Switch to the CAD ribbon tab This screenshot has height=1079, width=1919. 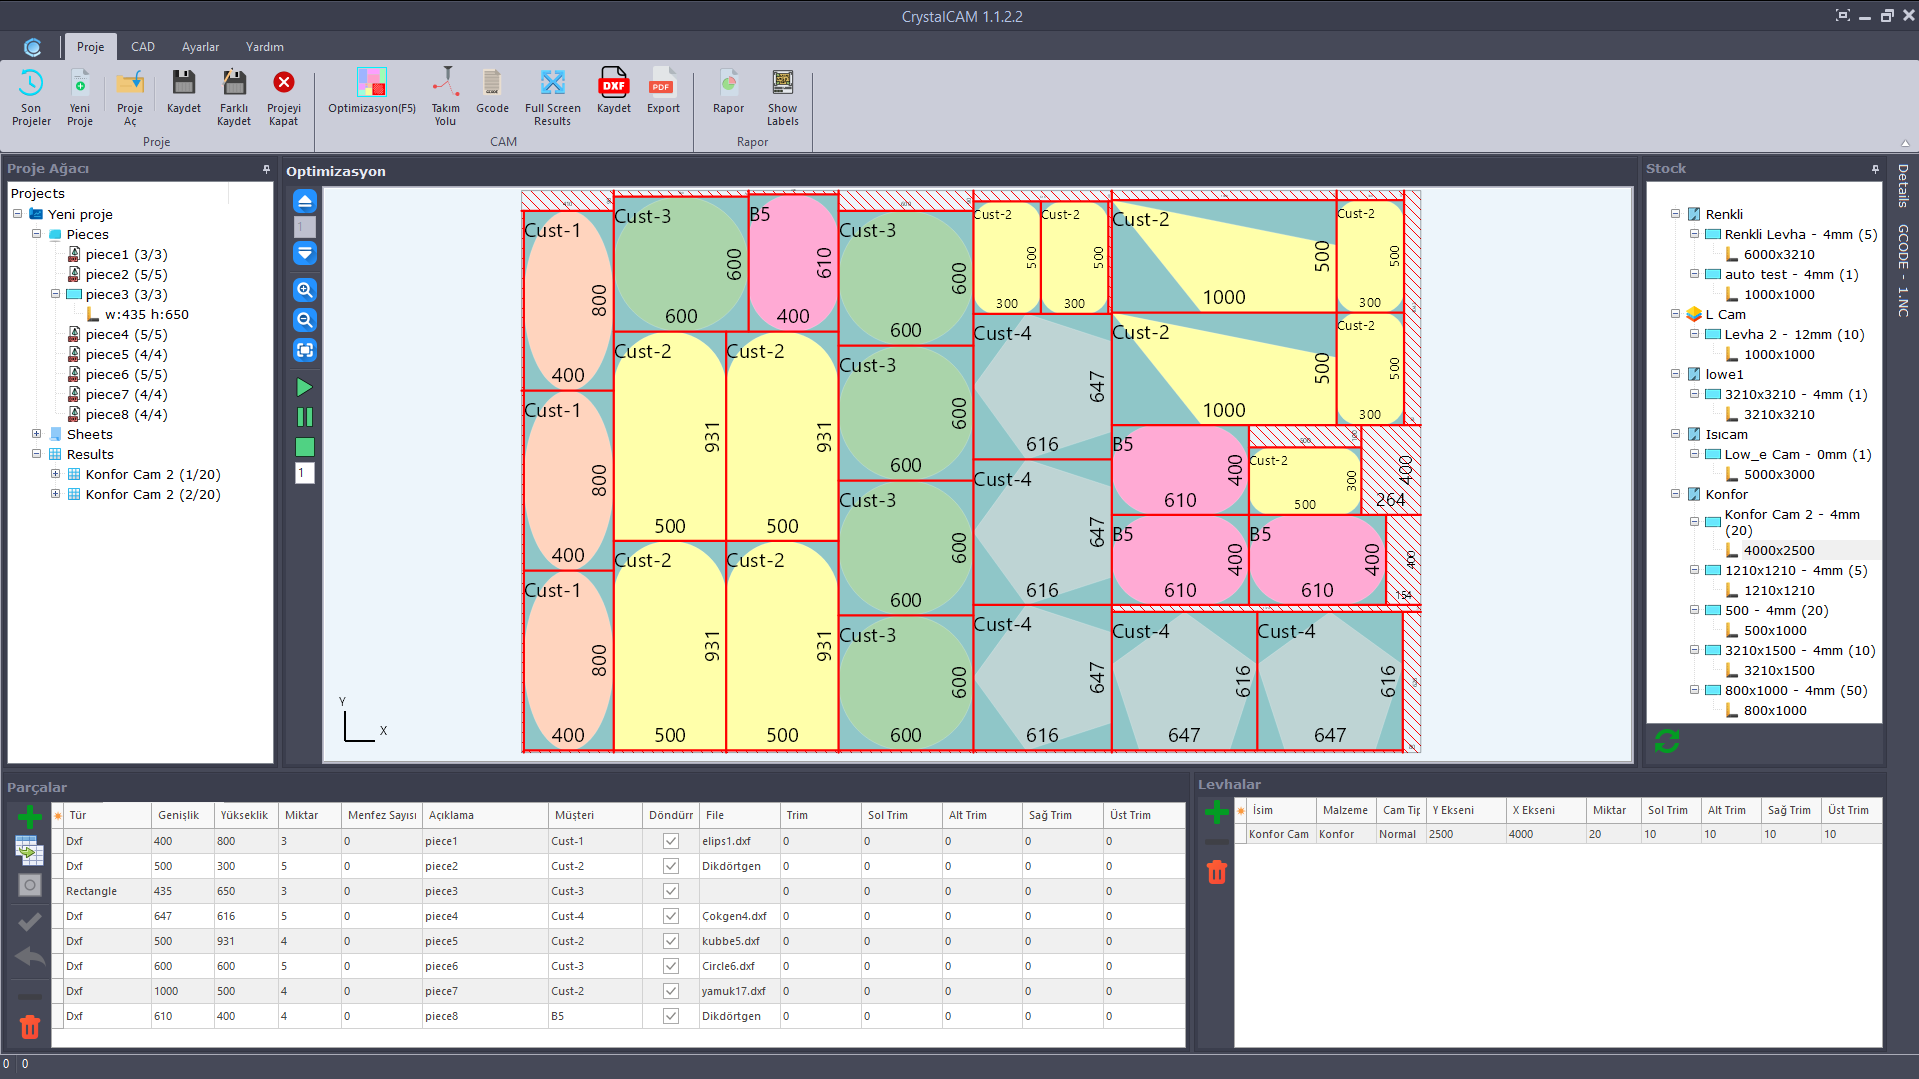coord(143,47)
